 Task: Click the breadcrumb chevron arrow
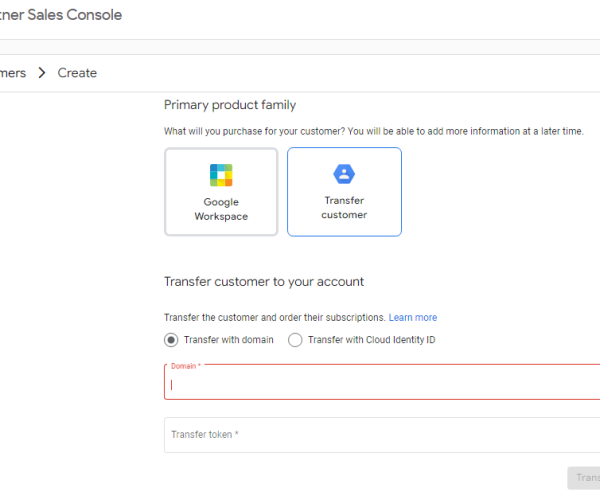[42, 73]
